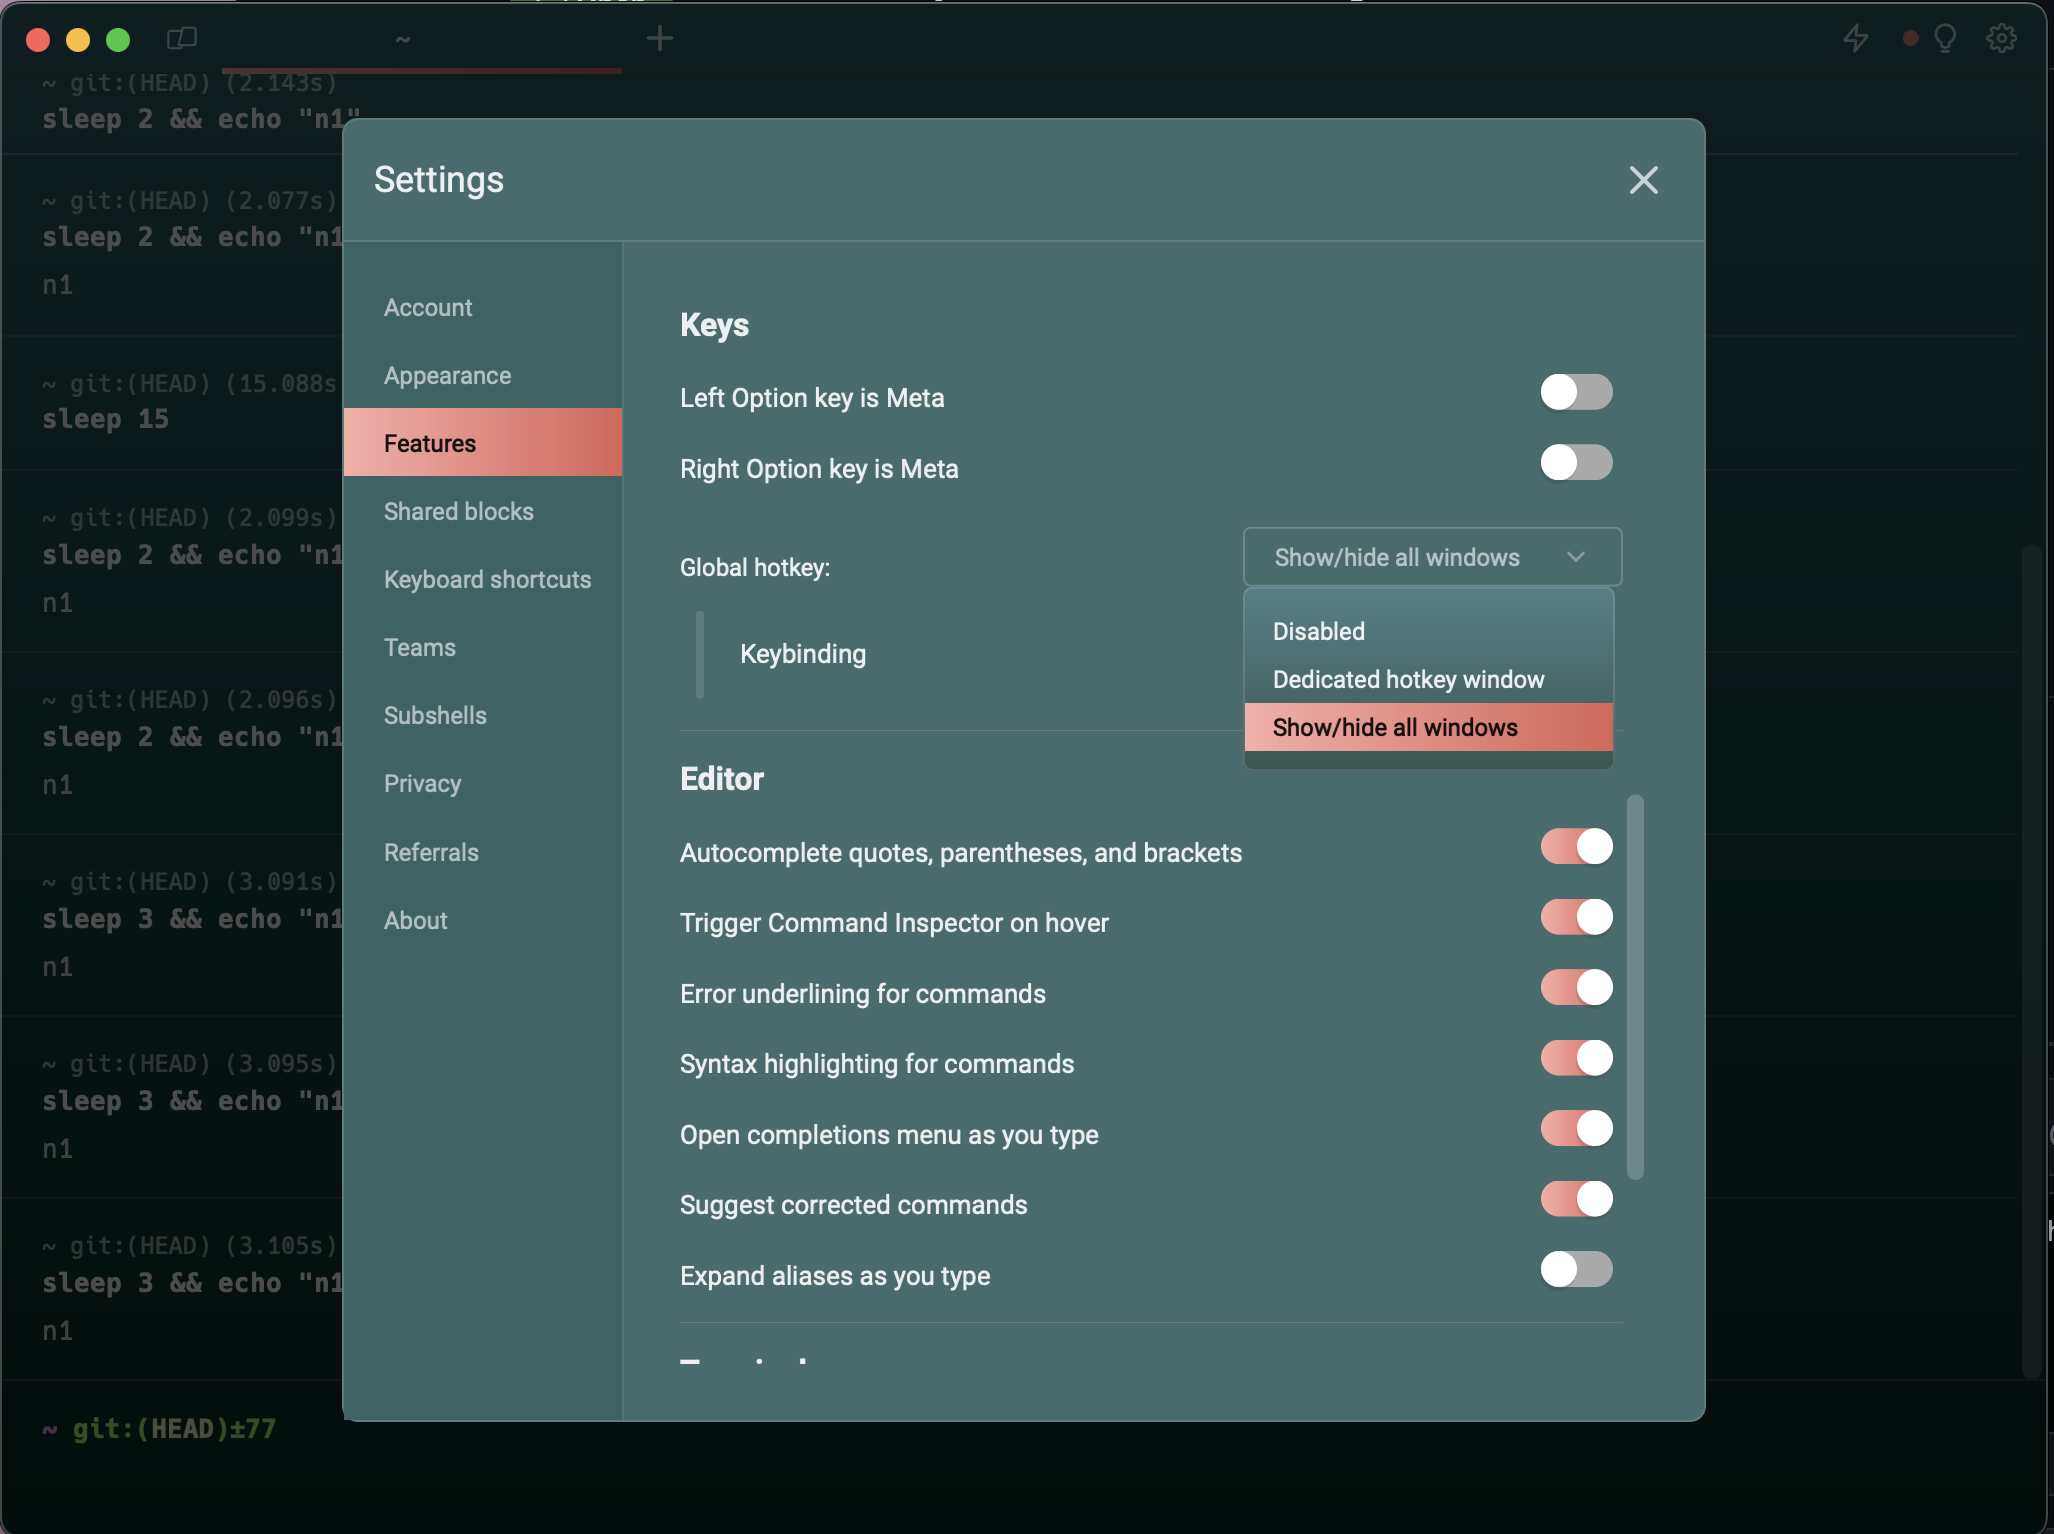
Task: Choose 'Dedicated hotkey window' option
Action: 1408,679
